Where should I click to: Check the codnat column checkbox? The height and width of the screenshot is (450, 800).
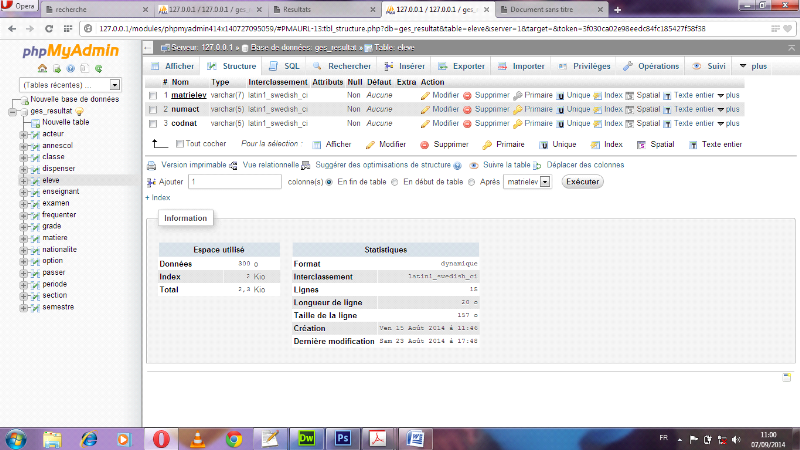pyautogui.click(x=153, y=123)
